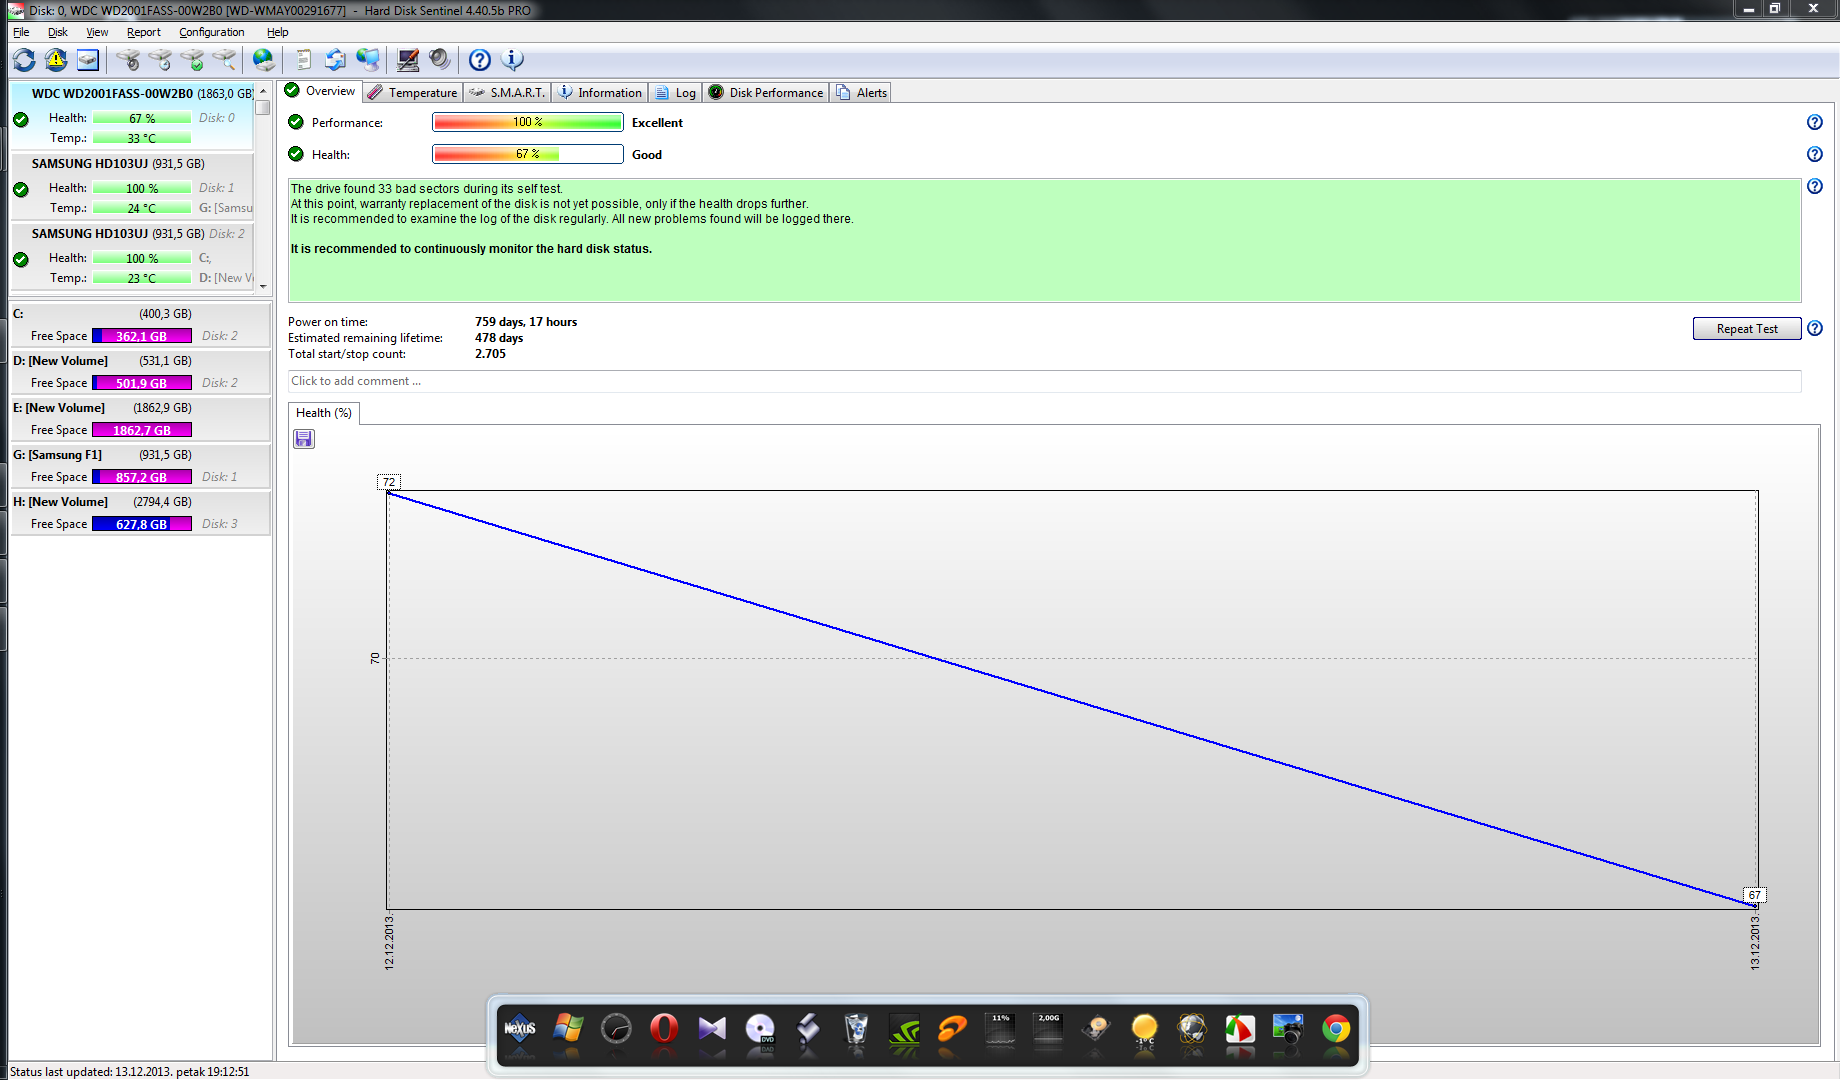Click the blue question mark Help toolbar icon

point(480,60)
